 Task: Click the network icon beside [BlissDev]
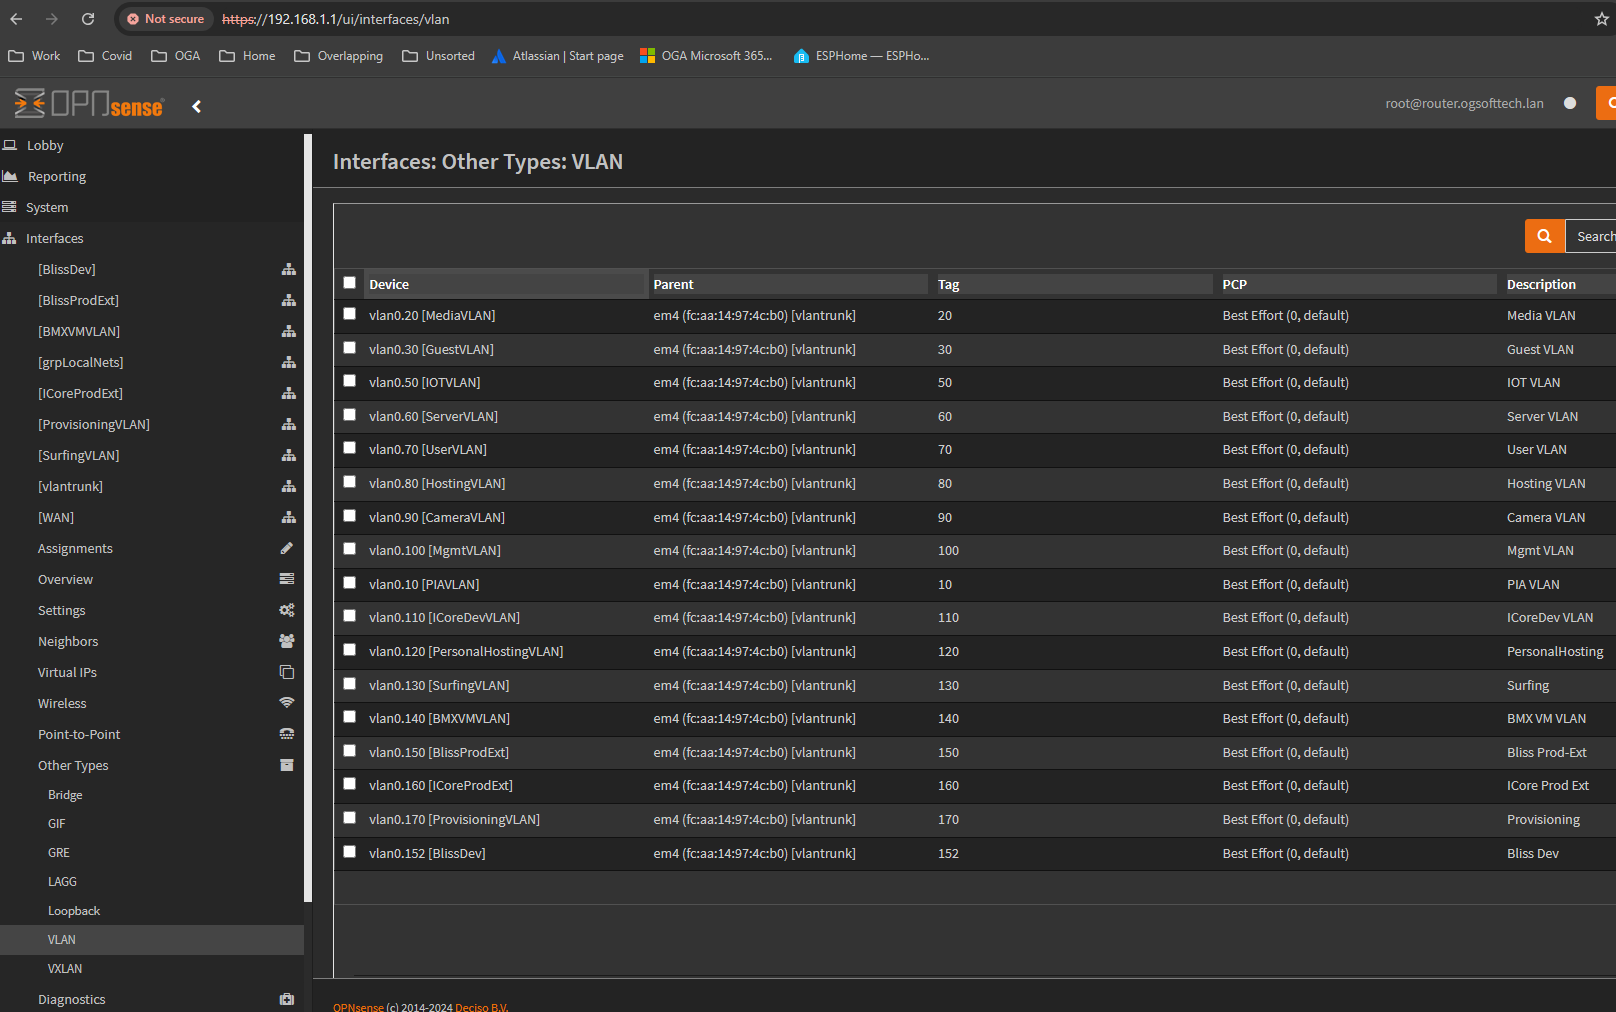point(288,269)
